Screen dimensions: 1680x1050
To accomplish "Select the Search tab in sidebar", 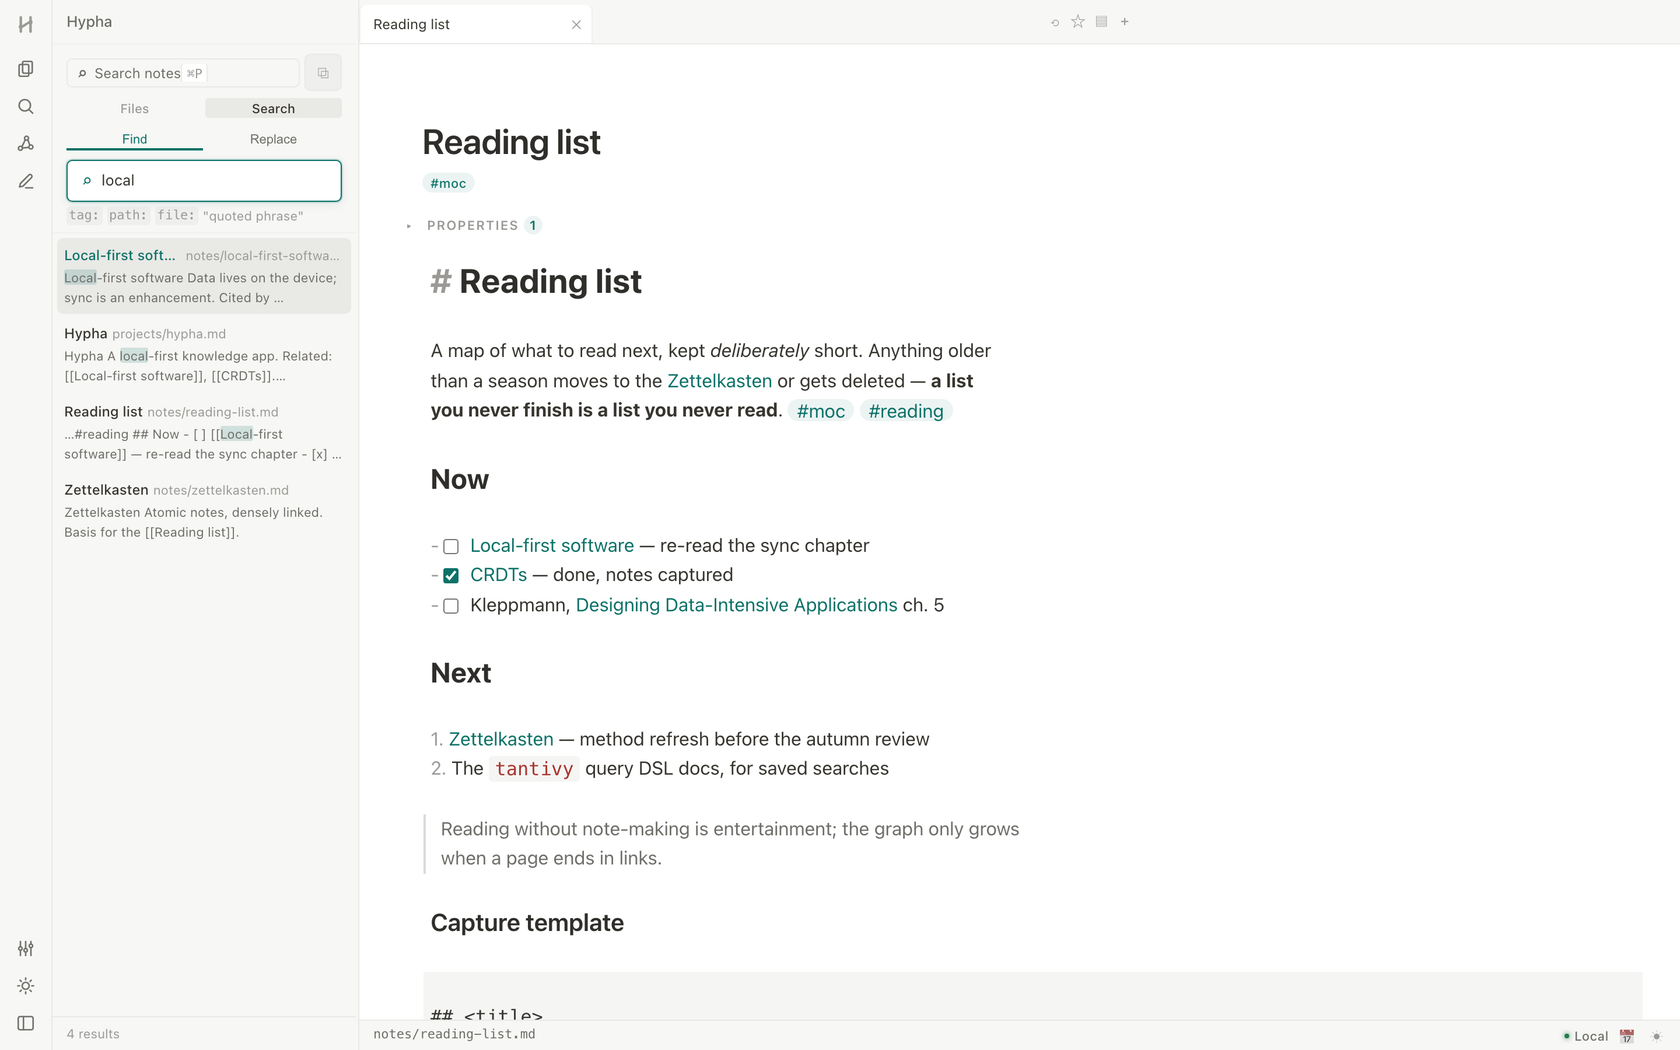I will coord(273,108).
